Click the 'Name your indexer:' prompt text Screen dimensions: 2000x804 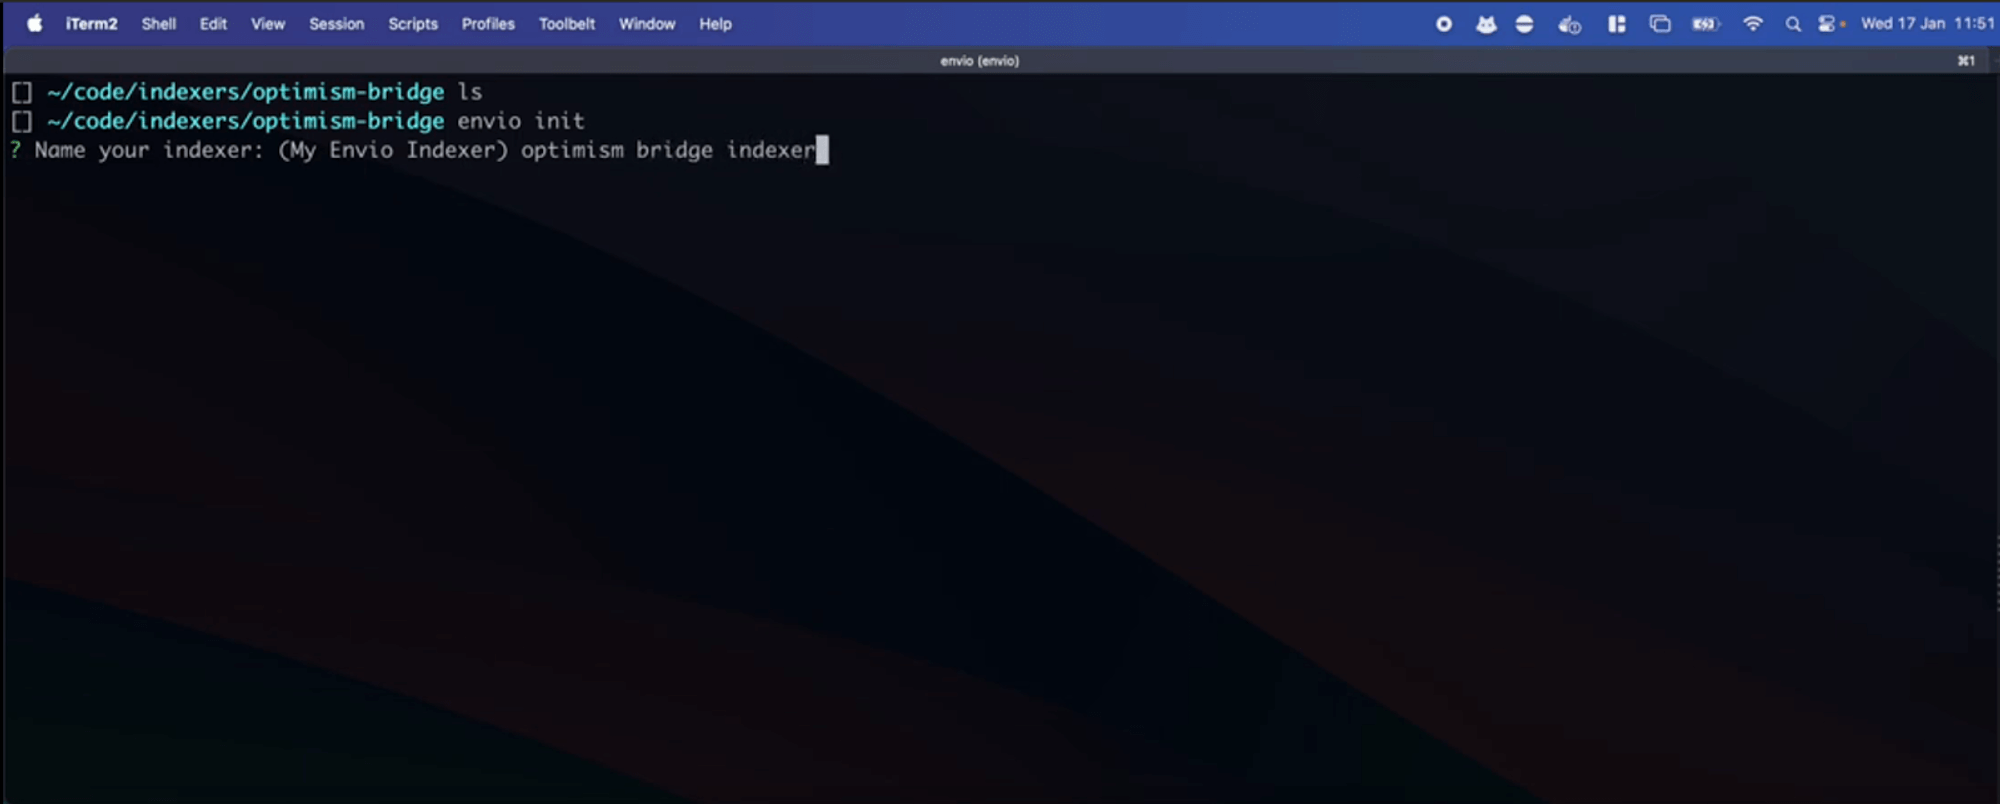tap(149, 150)
